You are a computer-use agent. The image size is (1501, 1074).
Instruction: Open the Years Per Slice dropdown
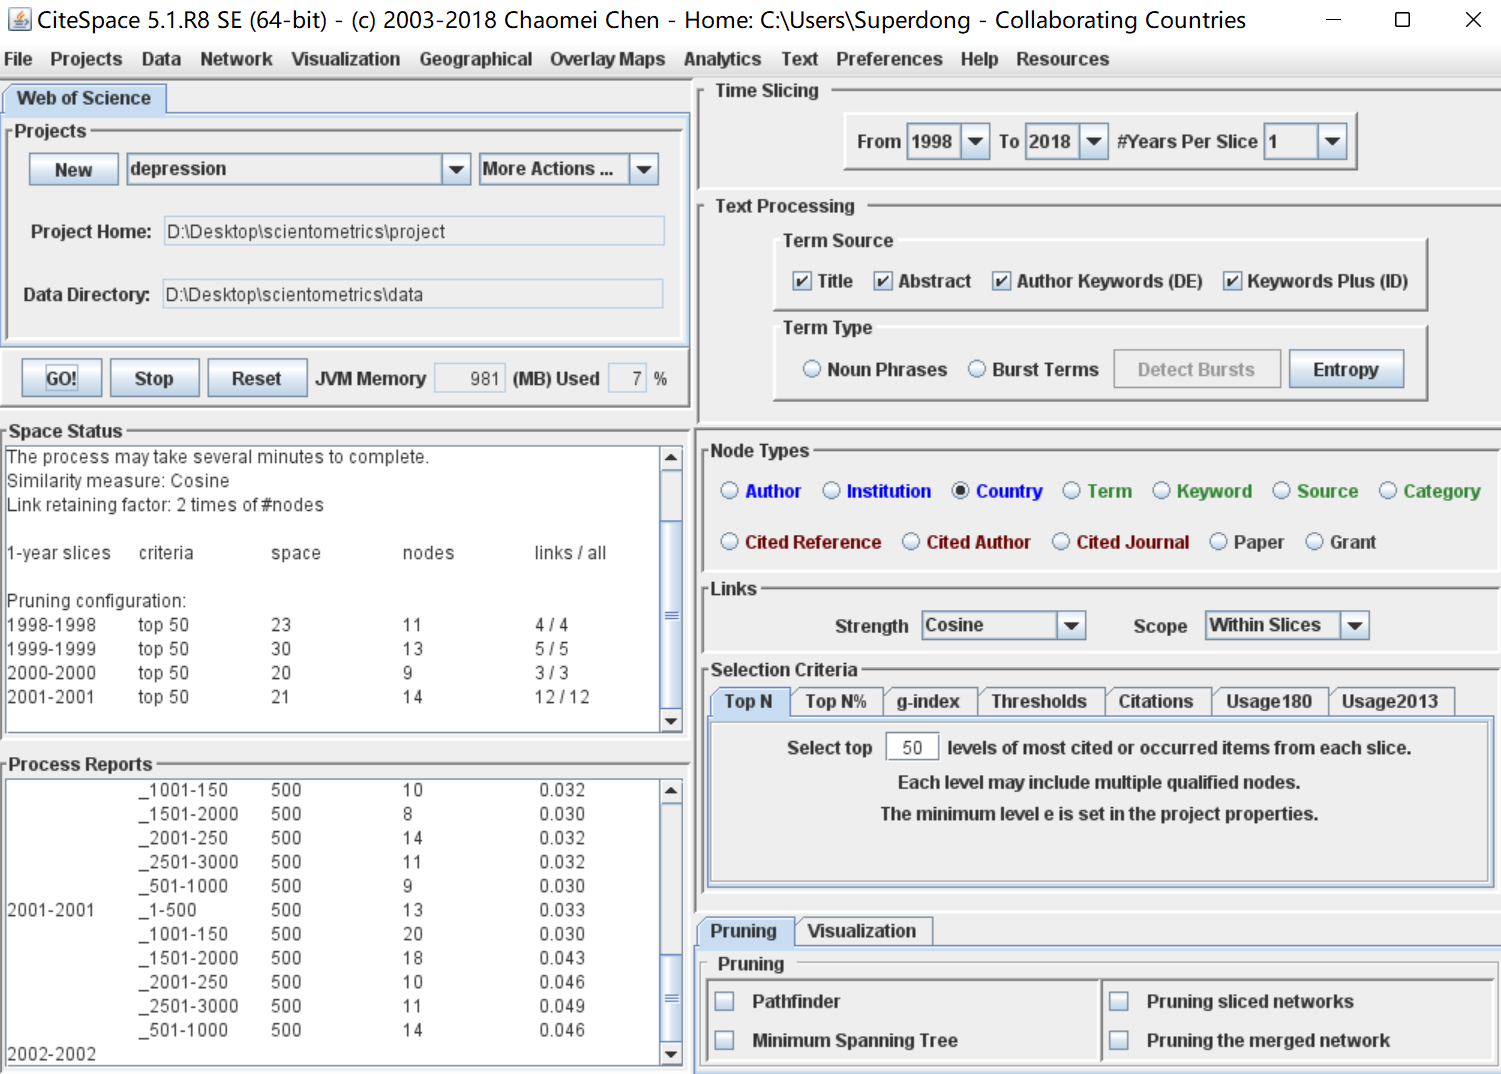[1332, 141]
